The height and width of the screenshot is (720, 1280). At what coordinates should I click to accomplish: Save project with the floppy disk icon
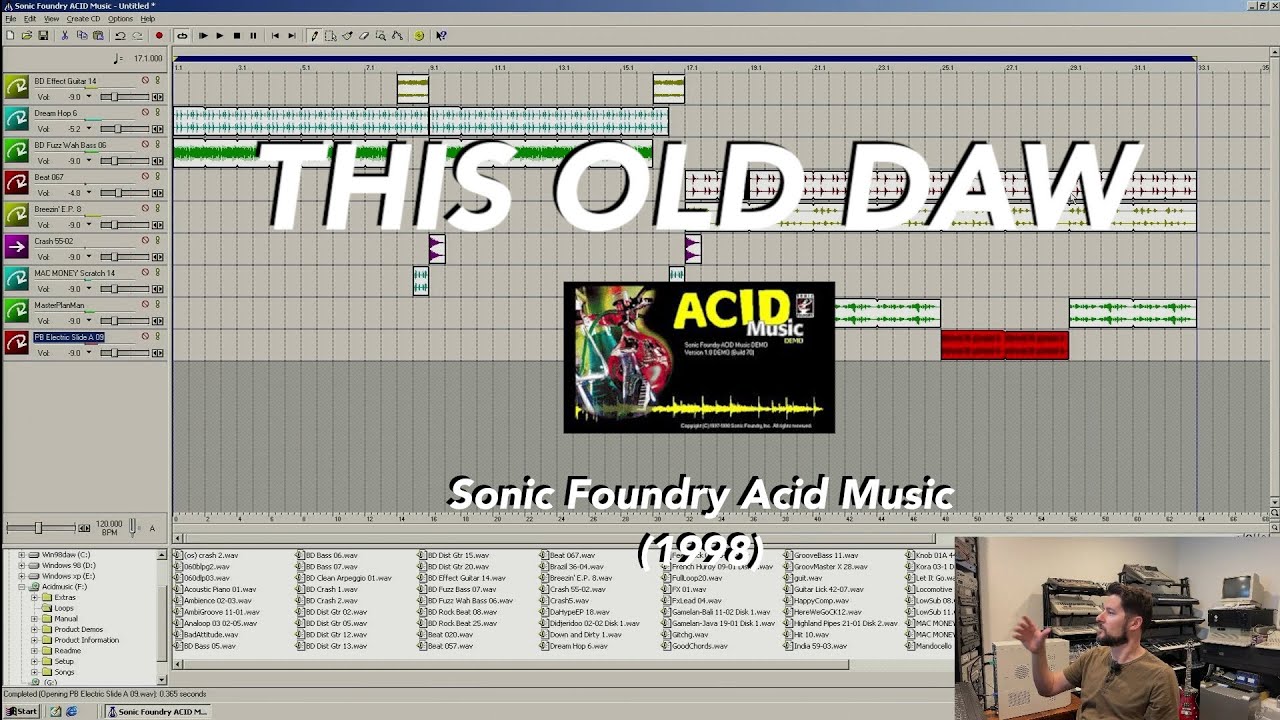click(x=43, y=35)
